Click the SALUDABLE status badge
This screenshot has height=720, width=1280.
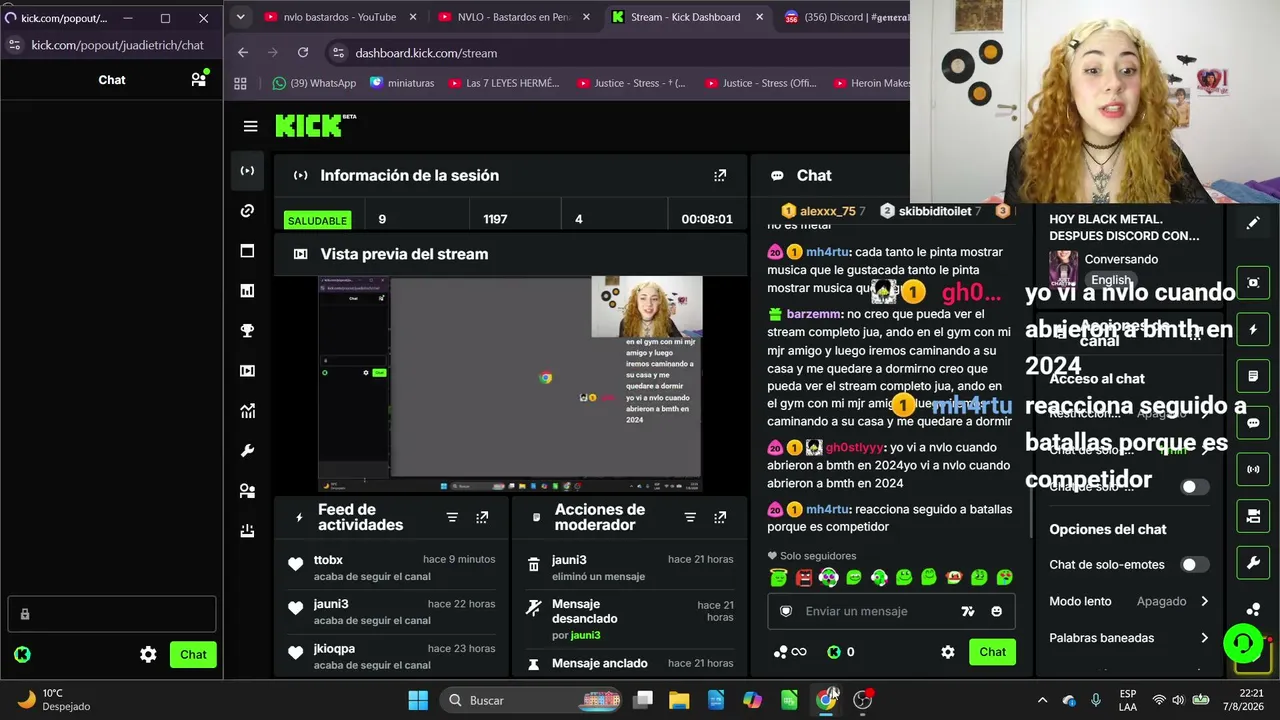(x=317, y=220)
